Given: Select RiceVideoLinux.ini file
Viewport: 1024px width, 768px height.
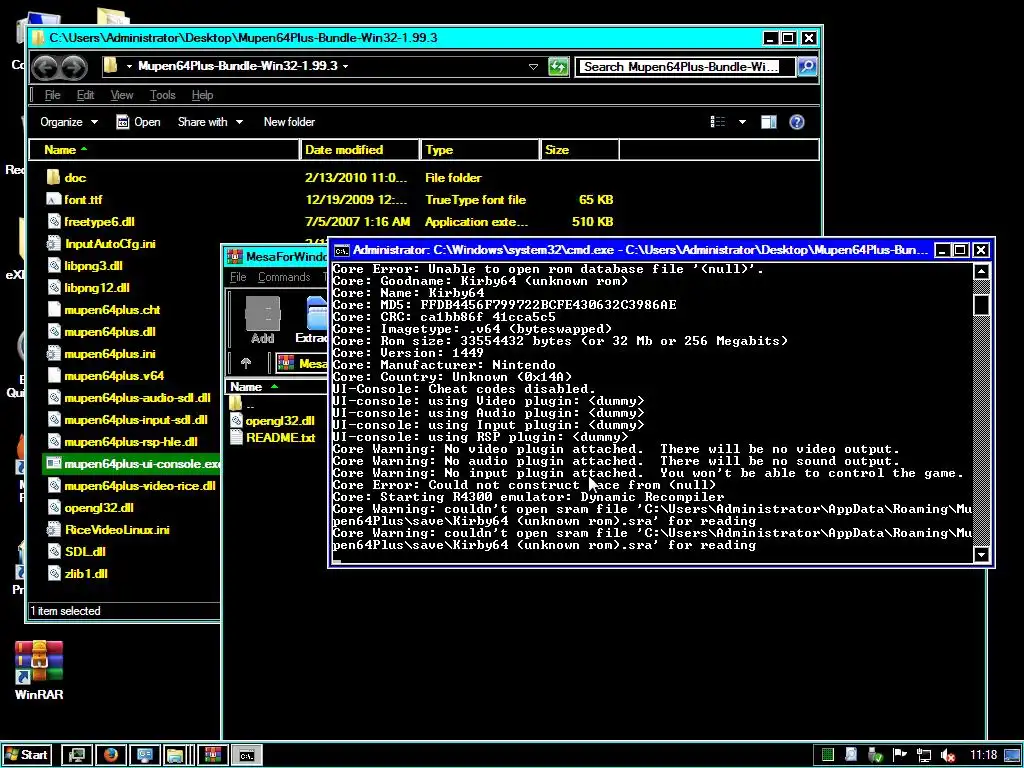Looking at the screenshot, I should point(117,530).
